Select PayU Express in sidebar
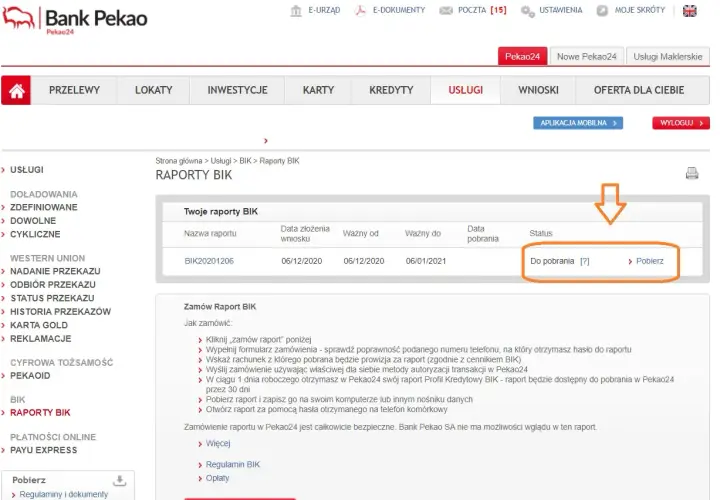 (x=44, y=450)
